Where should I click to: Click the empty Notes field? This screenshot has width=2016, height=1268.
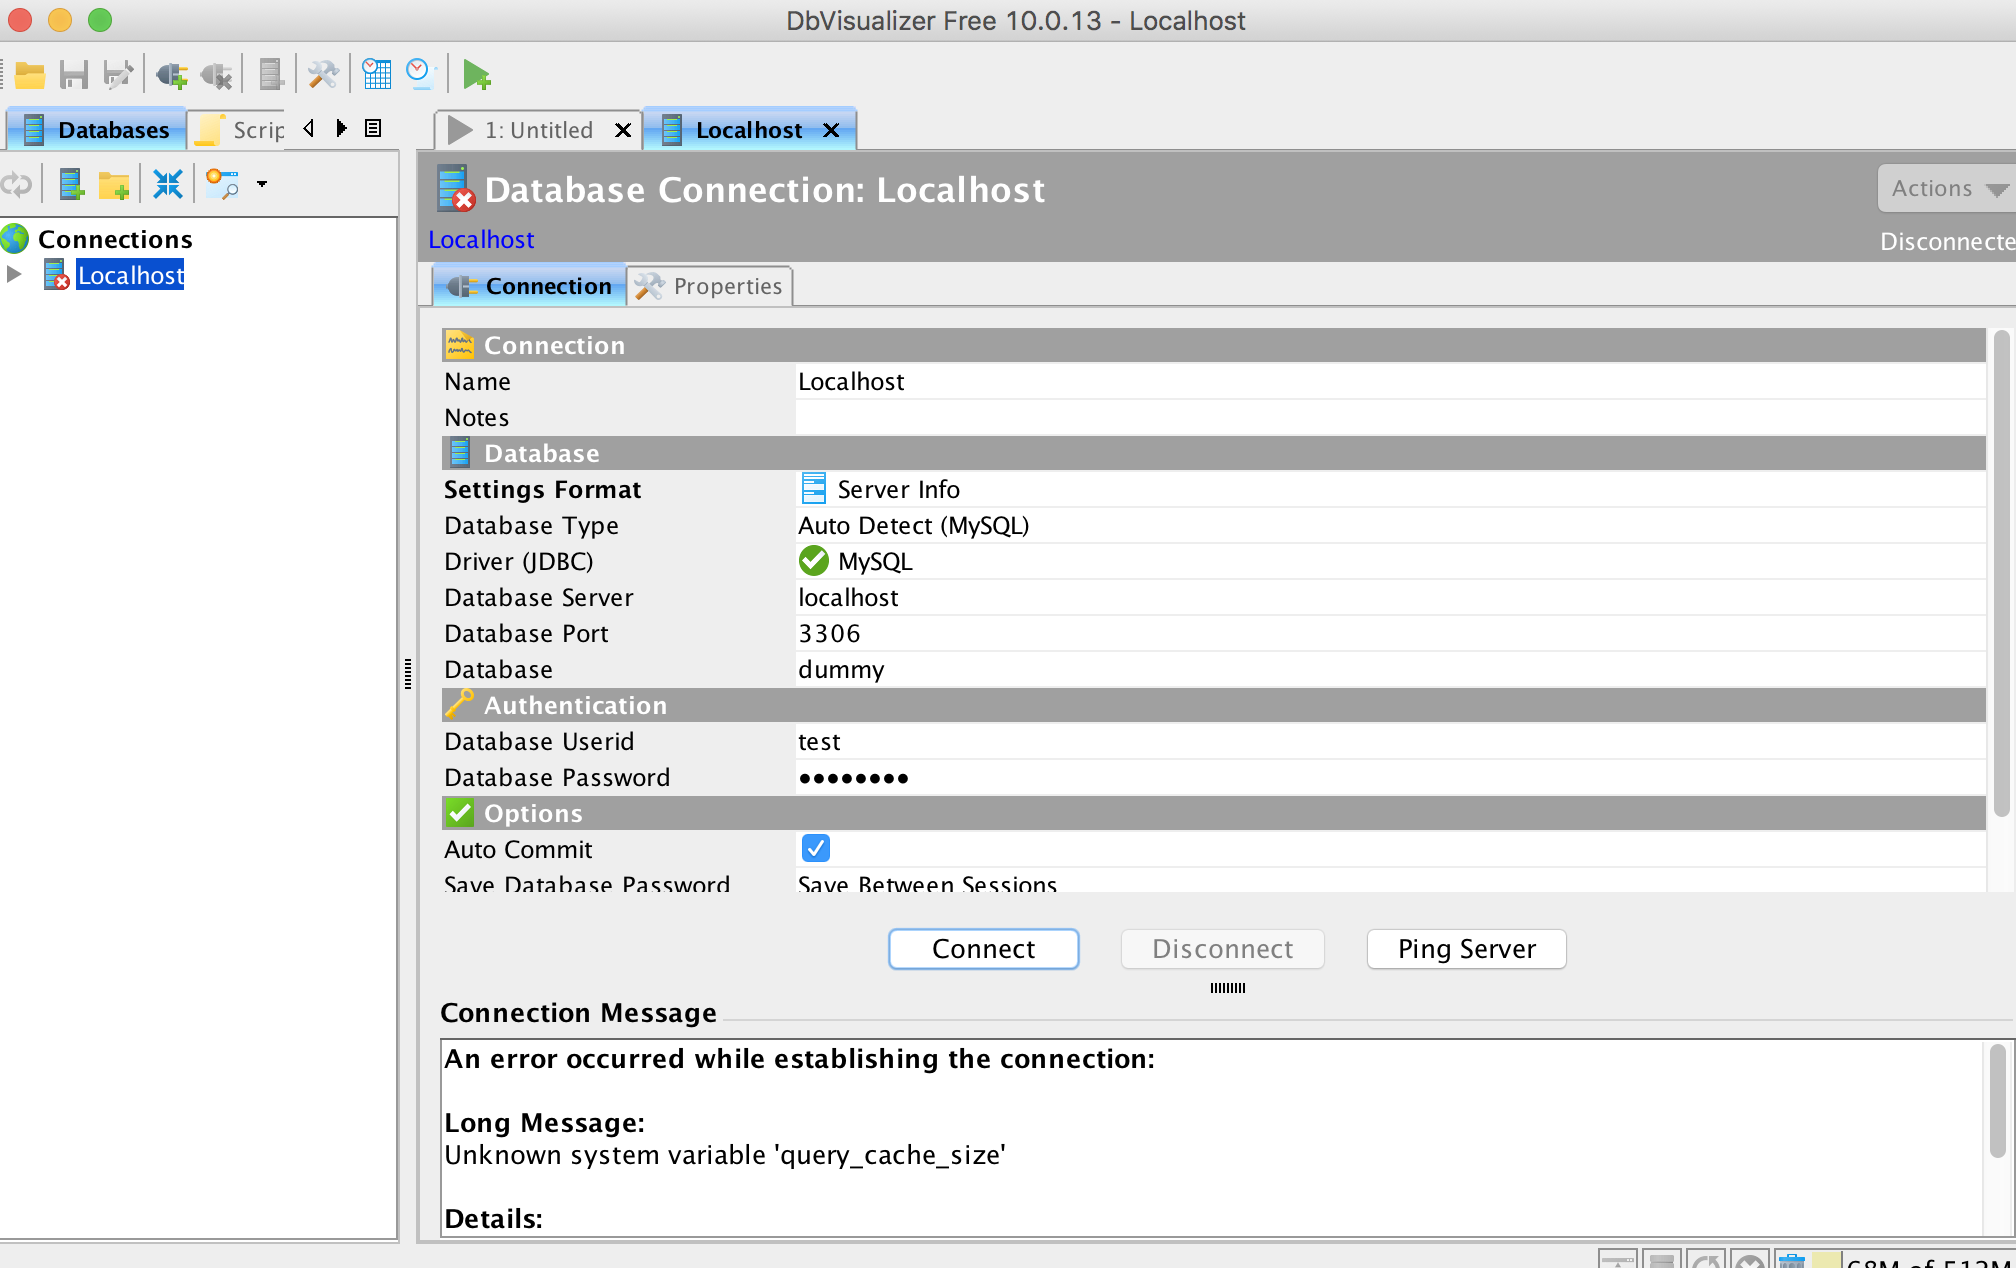[1390, 417]
